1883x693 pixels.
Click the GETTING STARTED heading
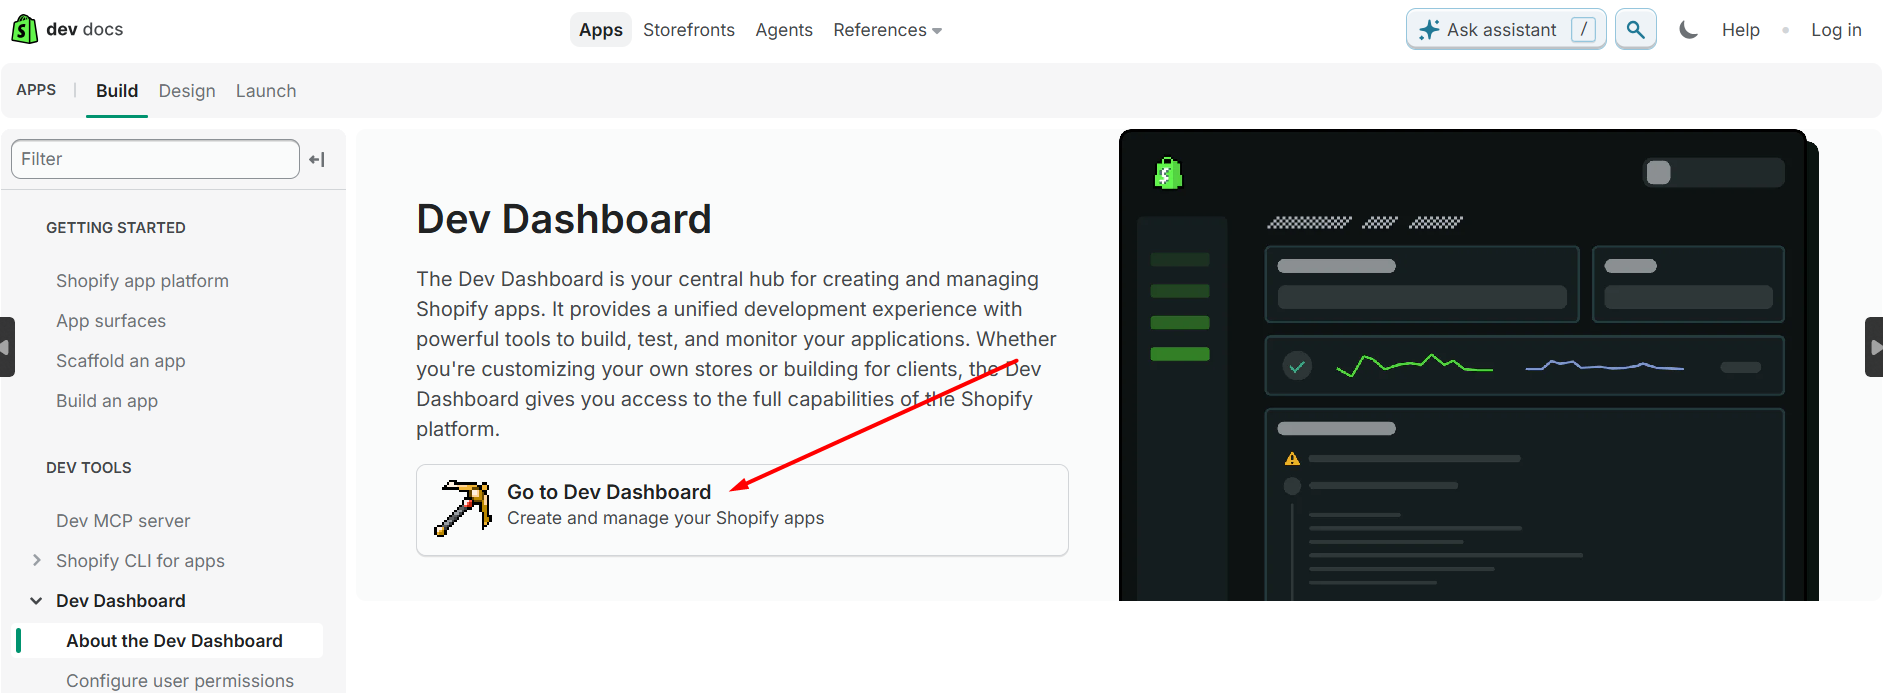pos(116,228)
